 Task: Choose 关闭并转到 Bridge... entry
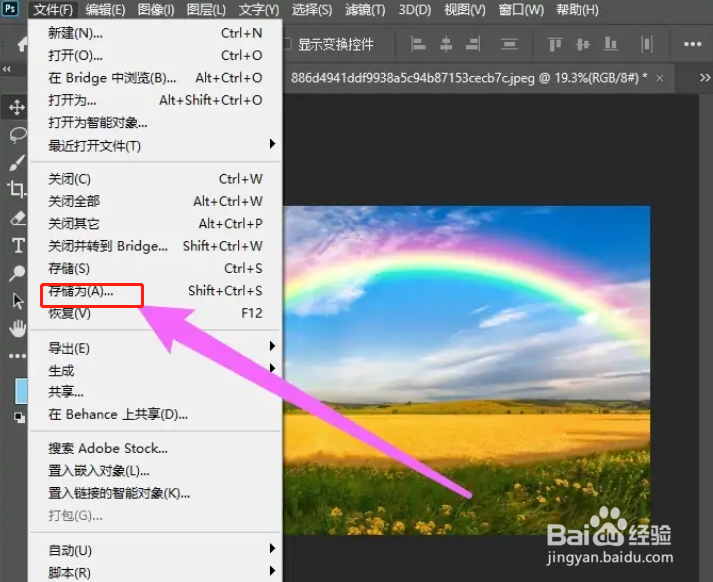tap(156, 246)
